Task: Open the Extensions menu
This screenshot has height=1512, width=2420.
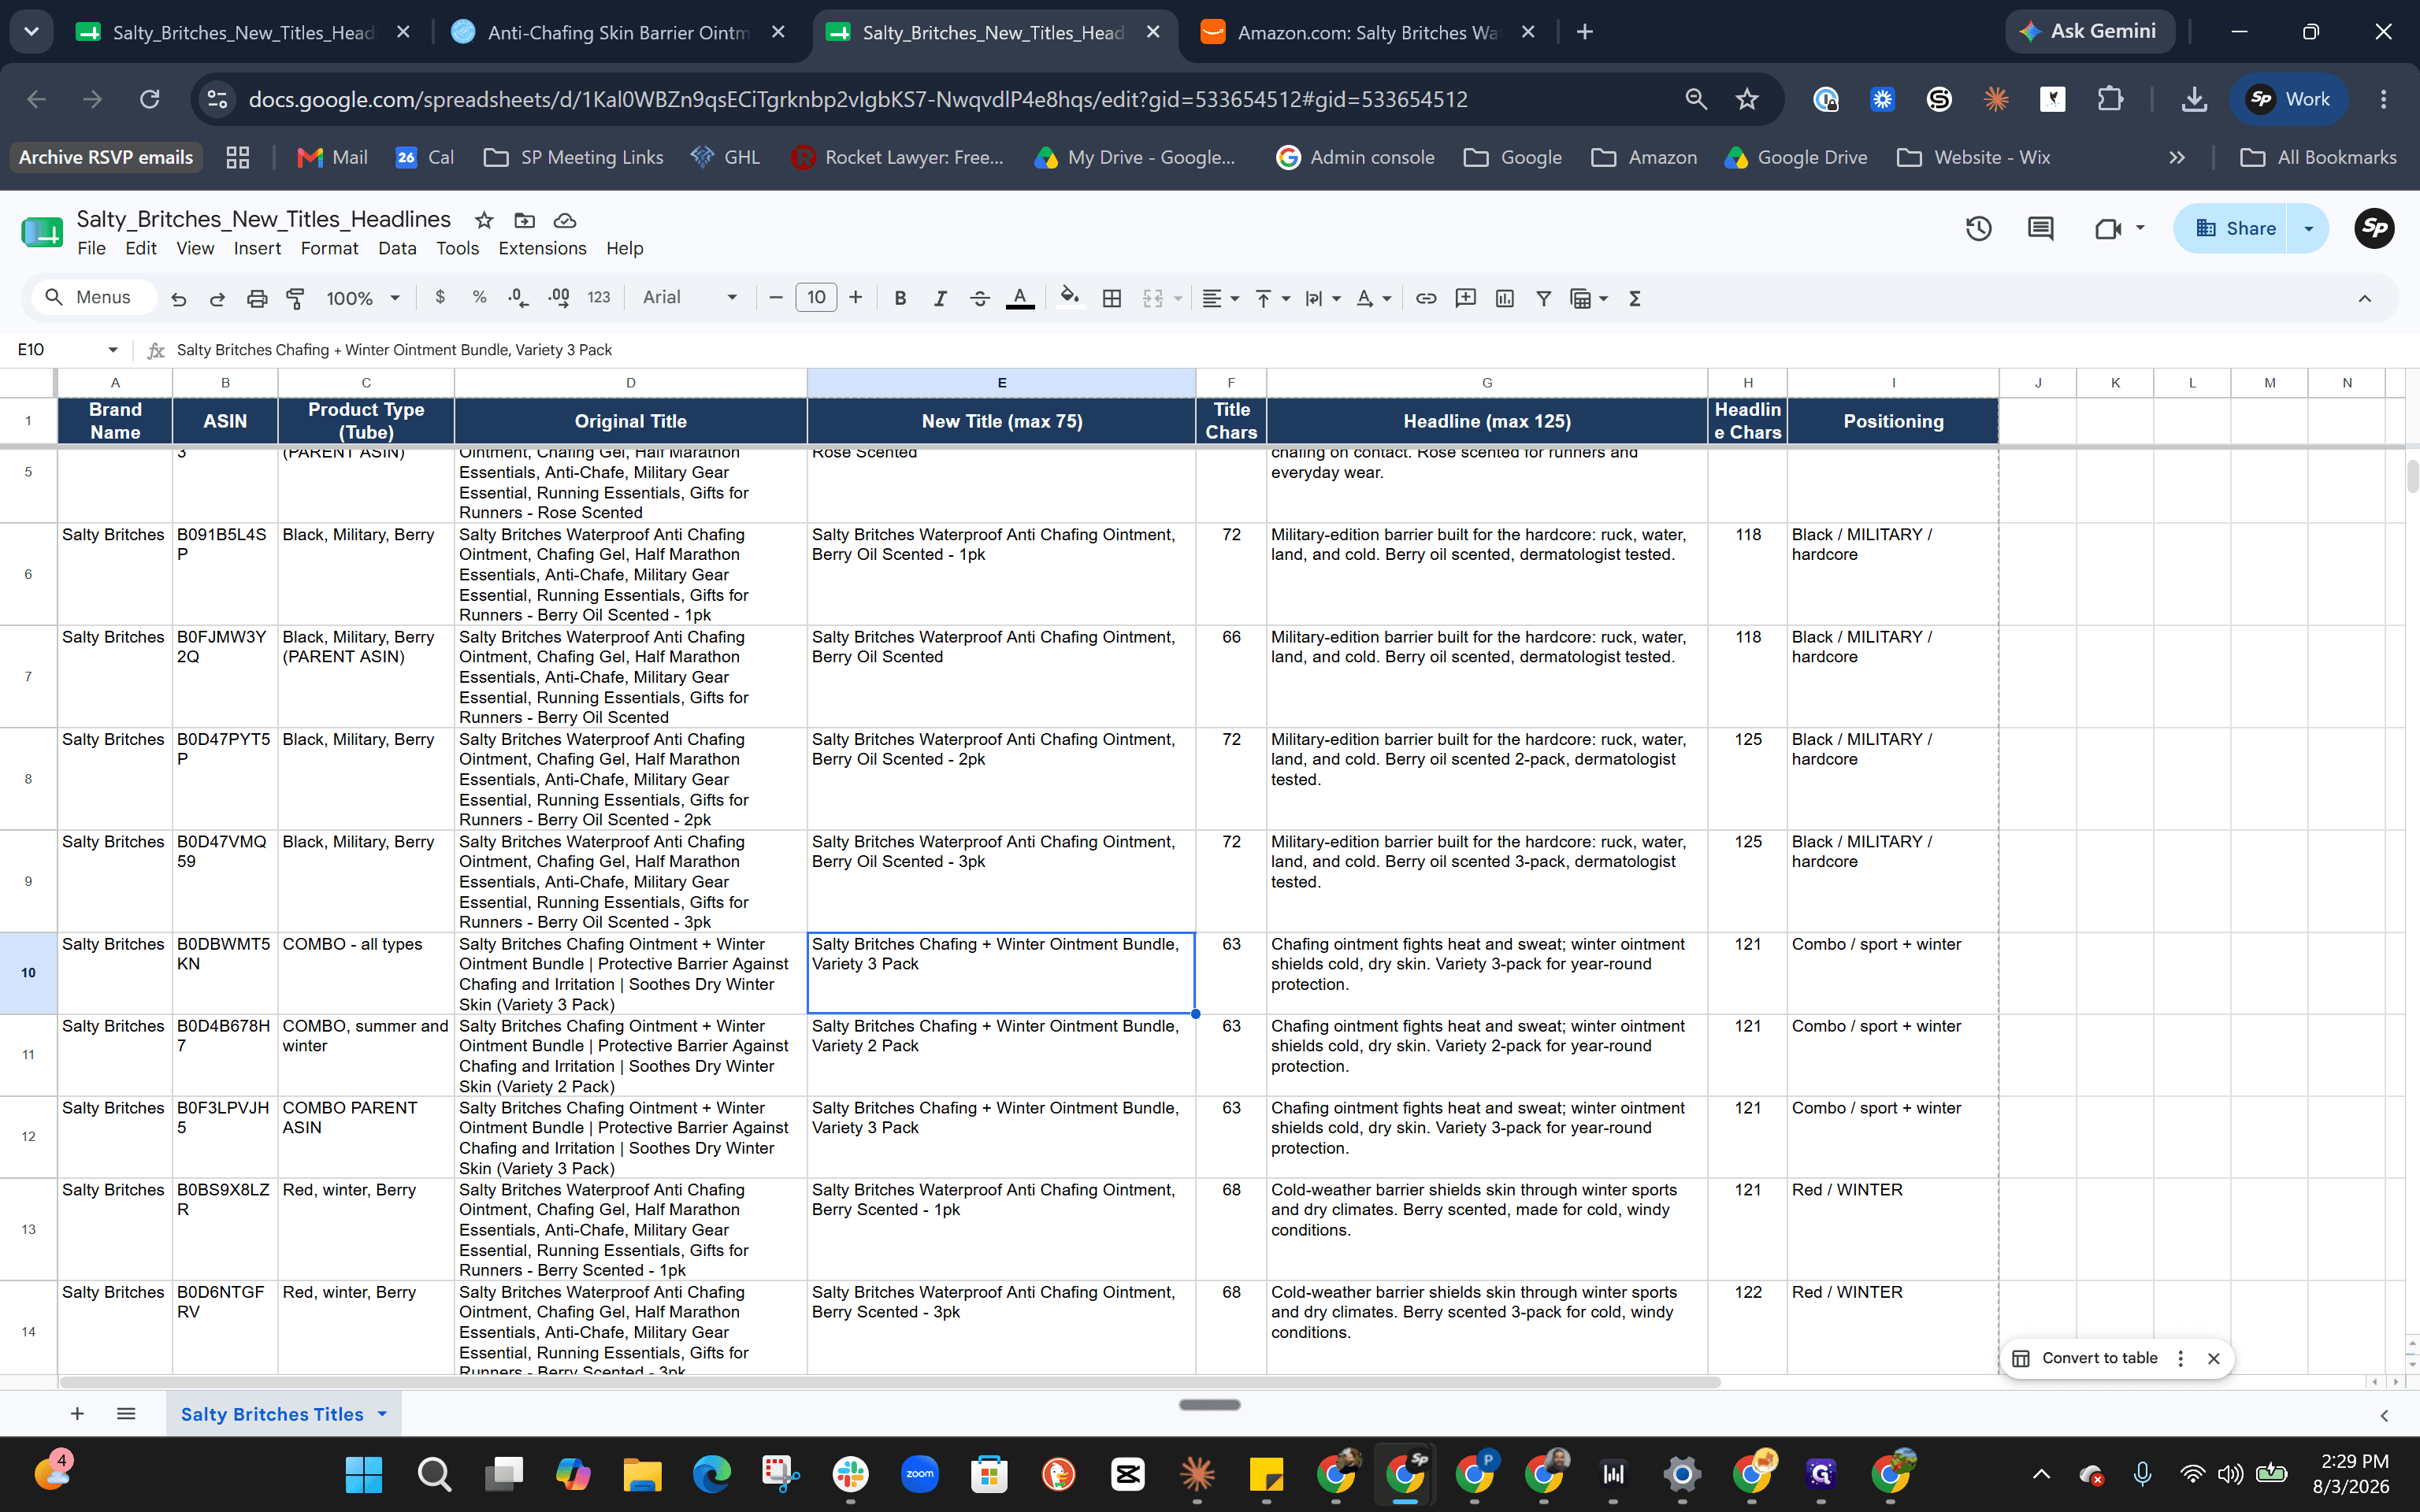Action: 542,248
